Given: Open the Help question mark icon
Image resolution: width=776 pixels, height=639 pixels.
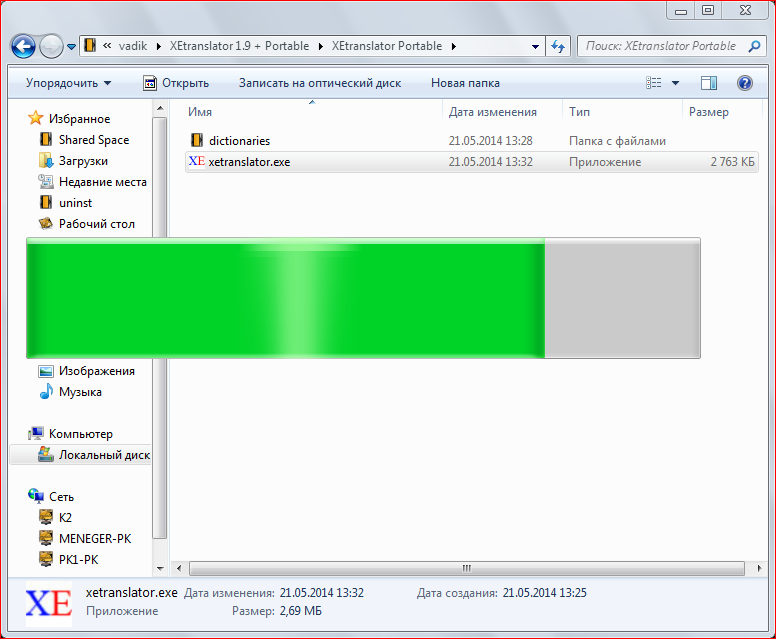Looking at the screenshot, I should coord(744,83).
